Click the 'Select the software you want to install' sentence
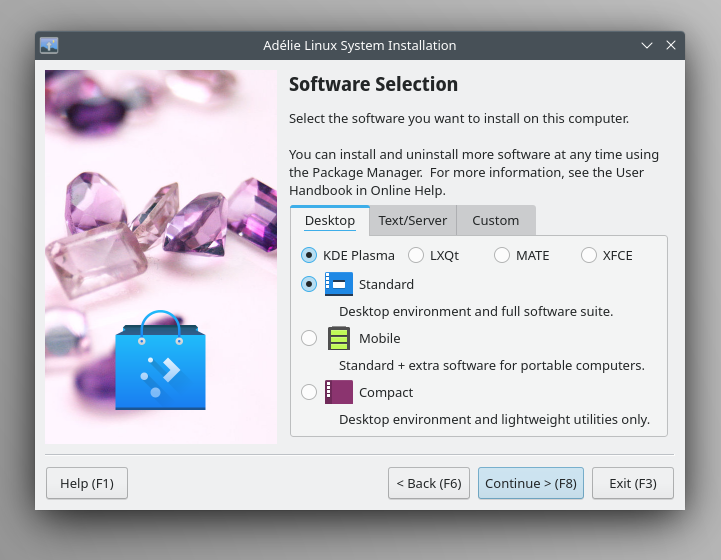The image size is (721, 560). click(x=458, y=119)
